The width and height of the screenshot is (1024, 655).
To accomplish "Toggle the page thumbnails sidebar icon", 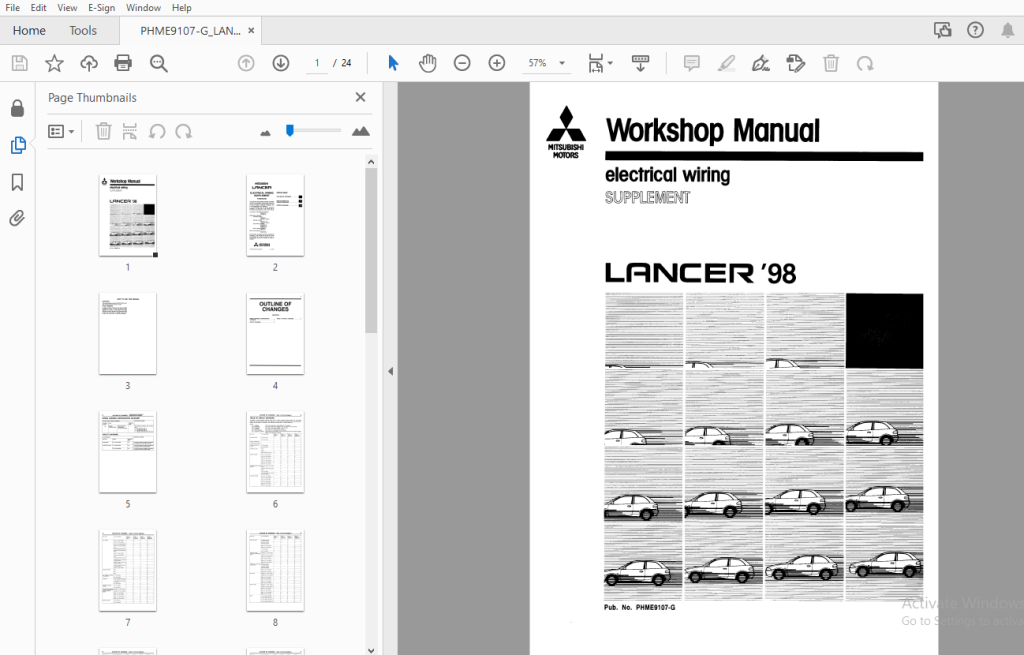I will tap(18, 145).
